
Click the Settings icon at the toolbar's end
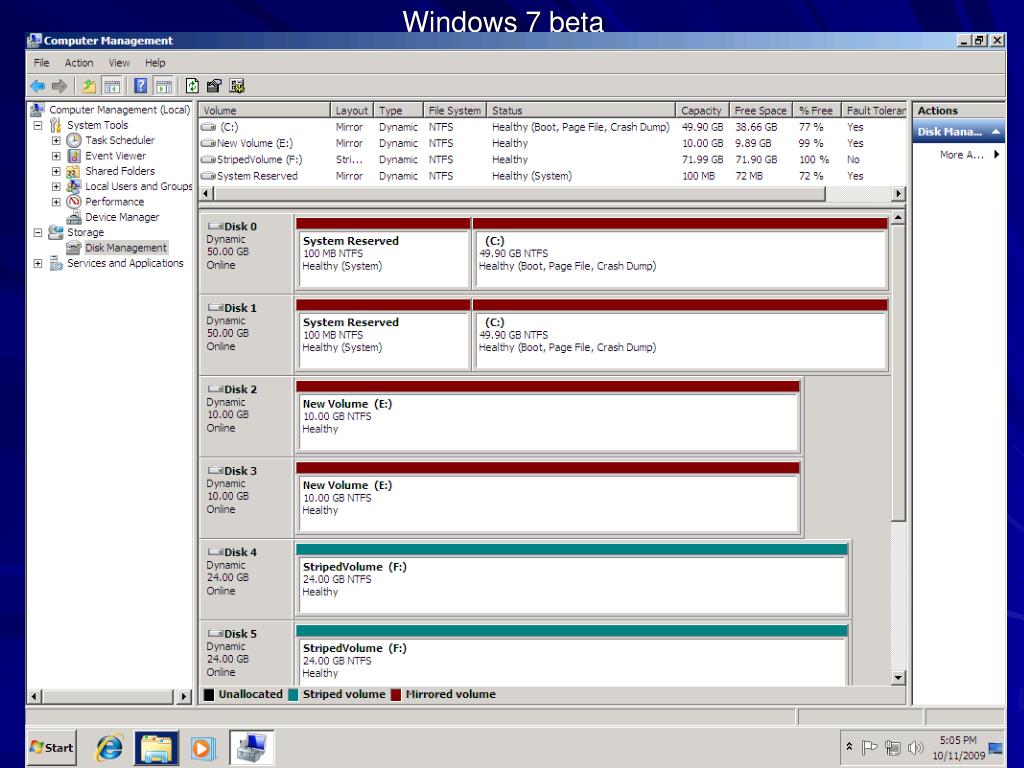pos(237,86)
